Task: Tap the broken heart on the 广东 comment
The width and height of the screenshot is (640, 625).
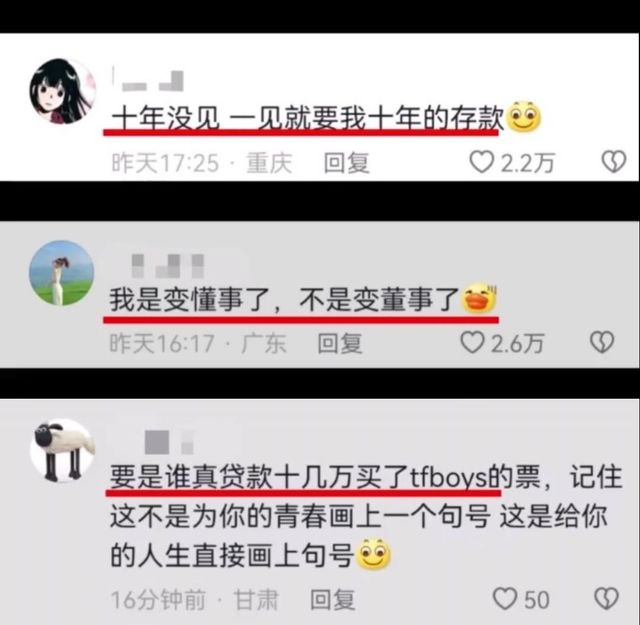Action: point(602,342)
